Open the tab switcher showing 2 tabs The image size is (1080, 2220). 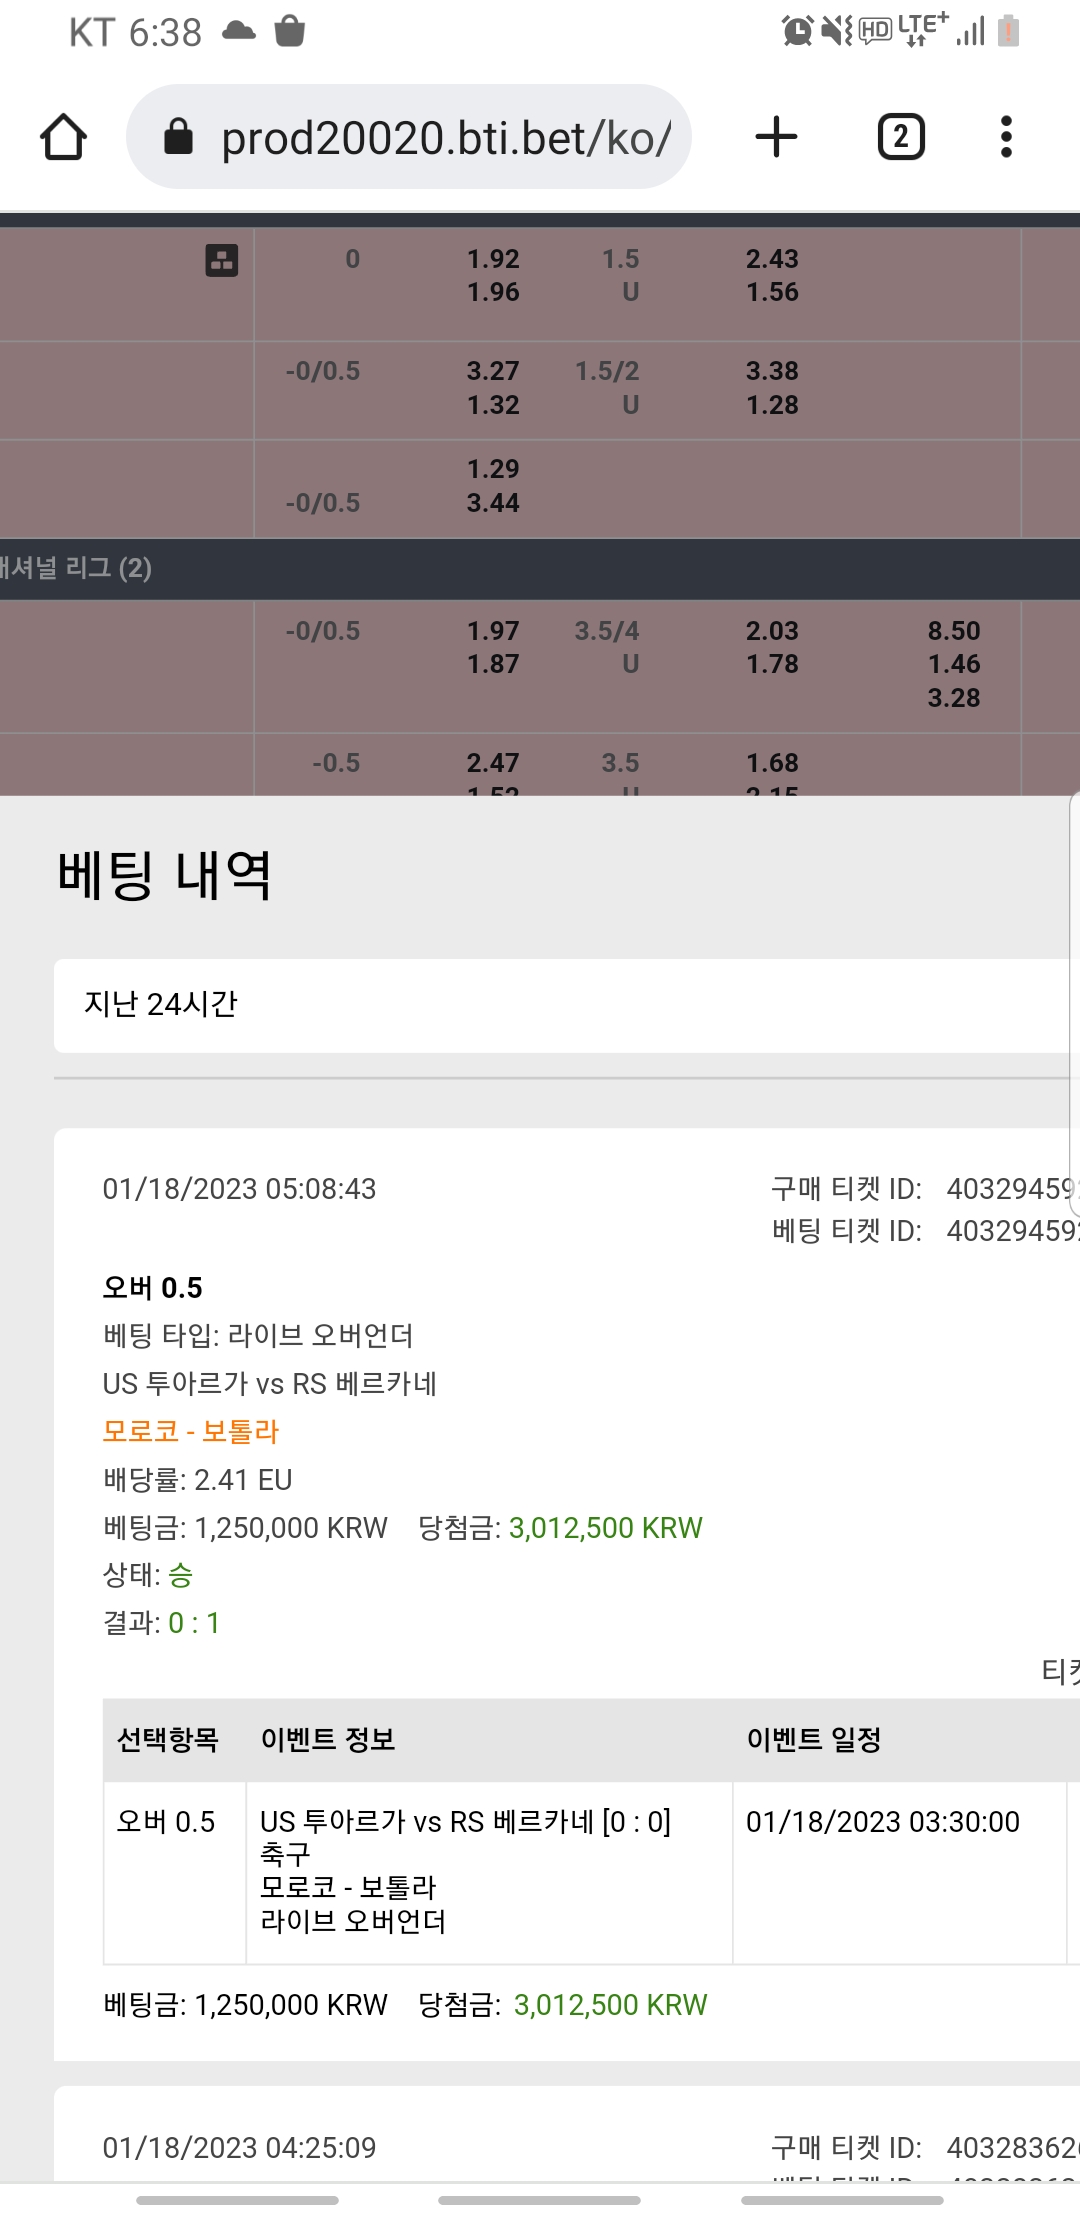point(901,137)
